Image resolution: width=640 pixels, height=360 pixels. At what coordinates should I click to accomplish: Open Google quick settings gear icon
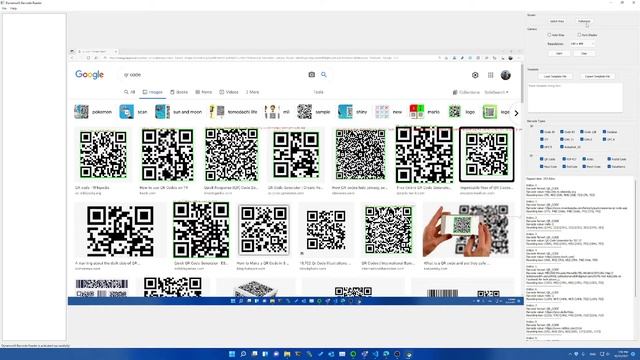click(475, 75)
